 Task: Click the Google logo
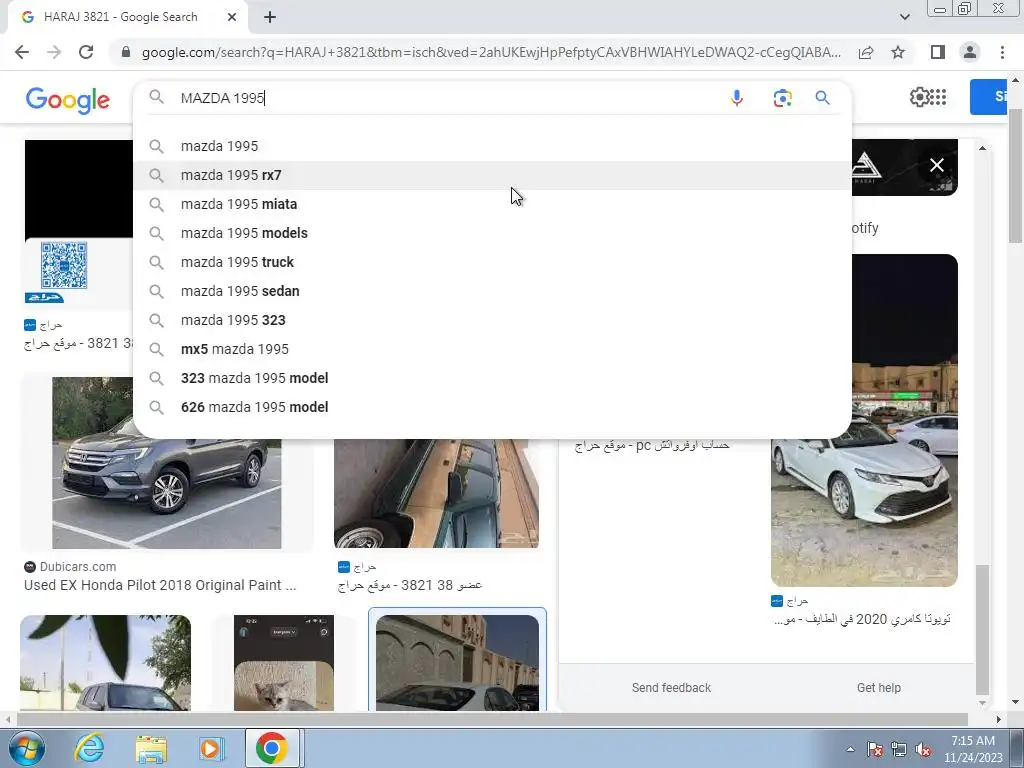click(x=68, y=100)
